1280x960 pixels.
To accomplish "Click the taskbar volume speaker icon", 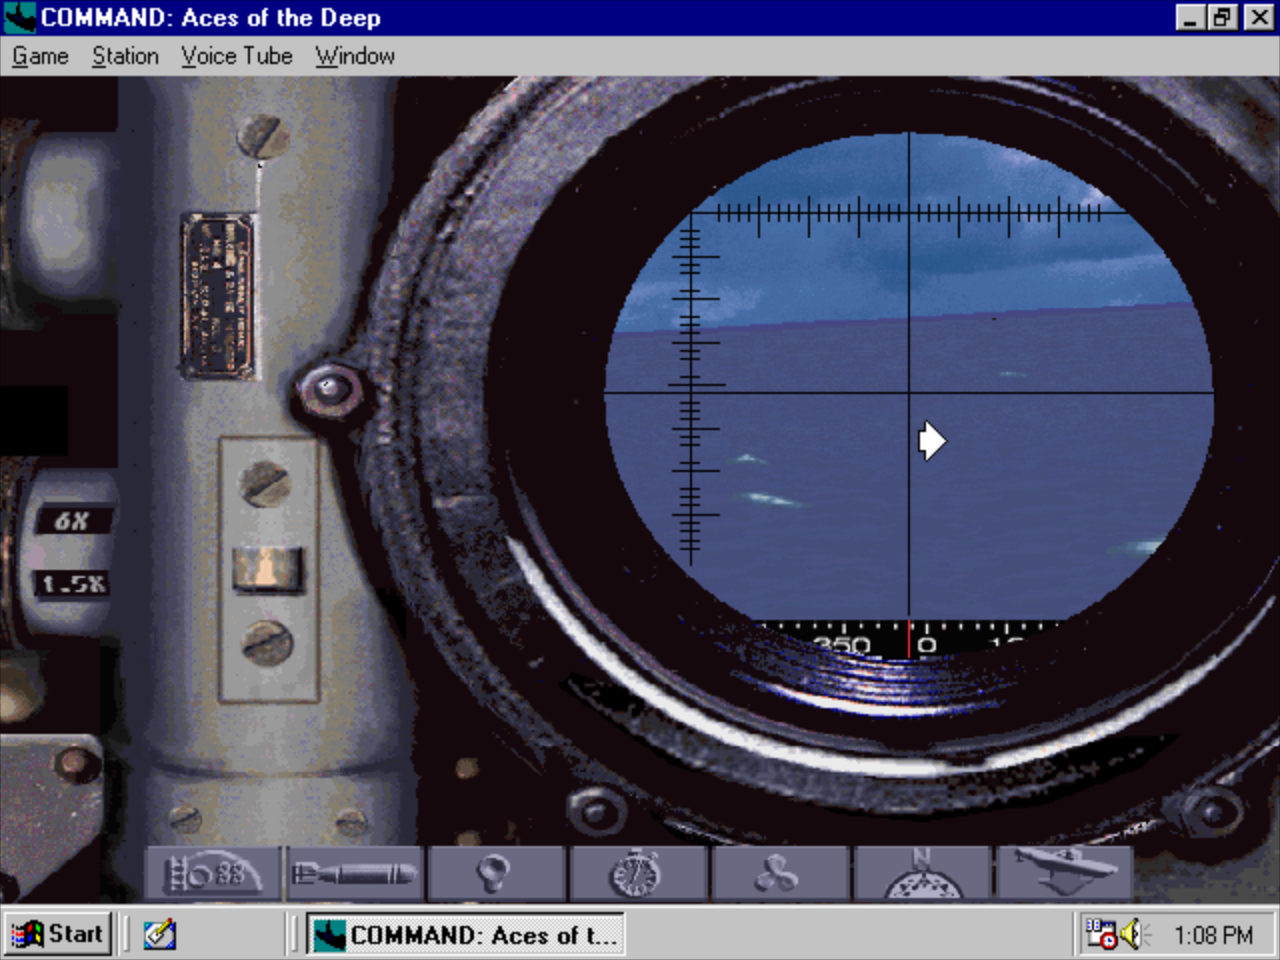I will coord(1132,934).
